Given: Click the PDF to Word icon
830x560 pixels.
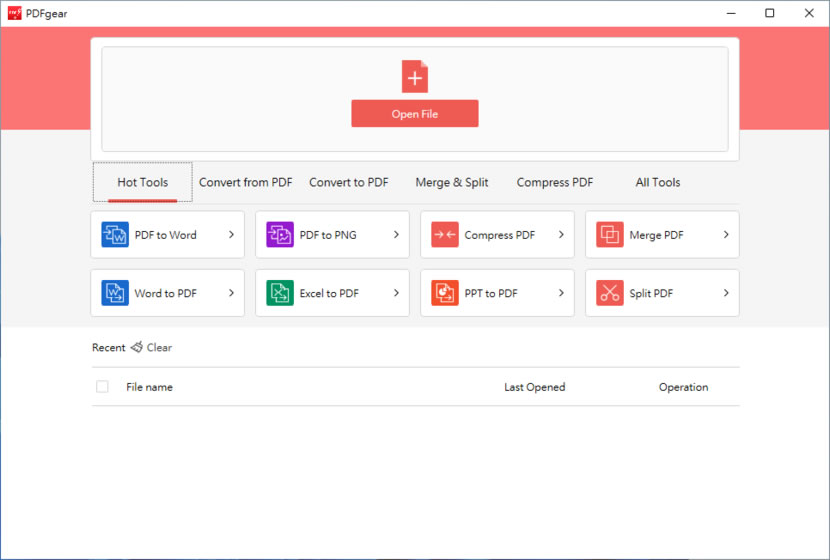Looking at the screenshot, I should click(x=115, y=235).
